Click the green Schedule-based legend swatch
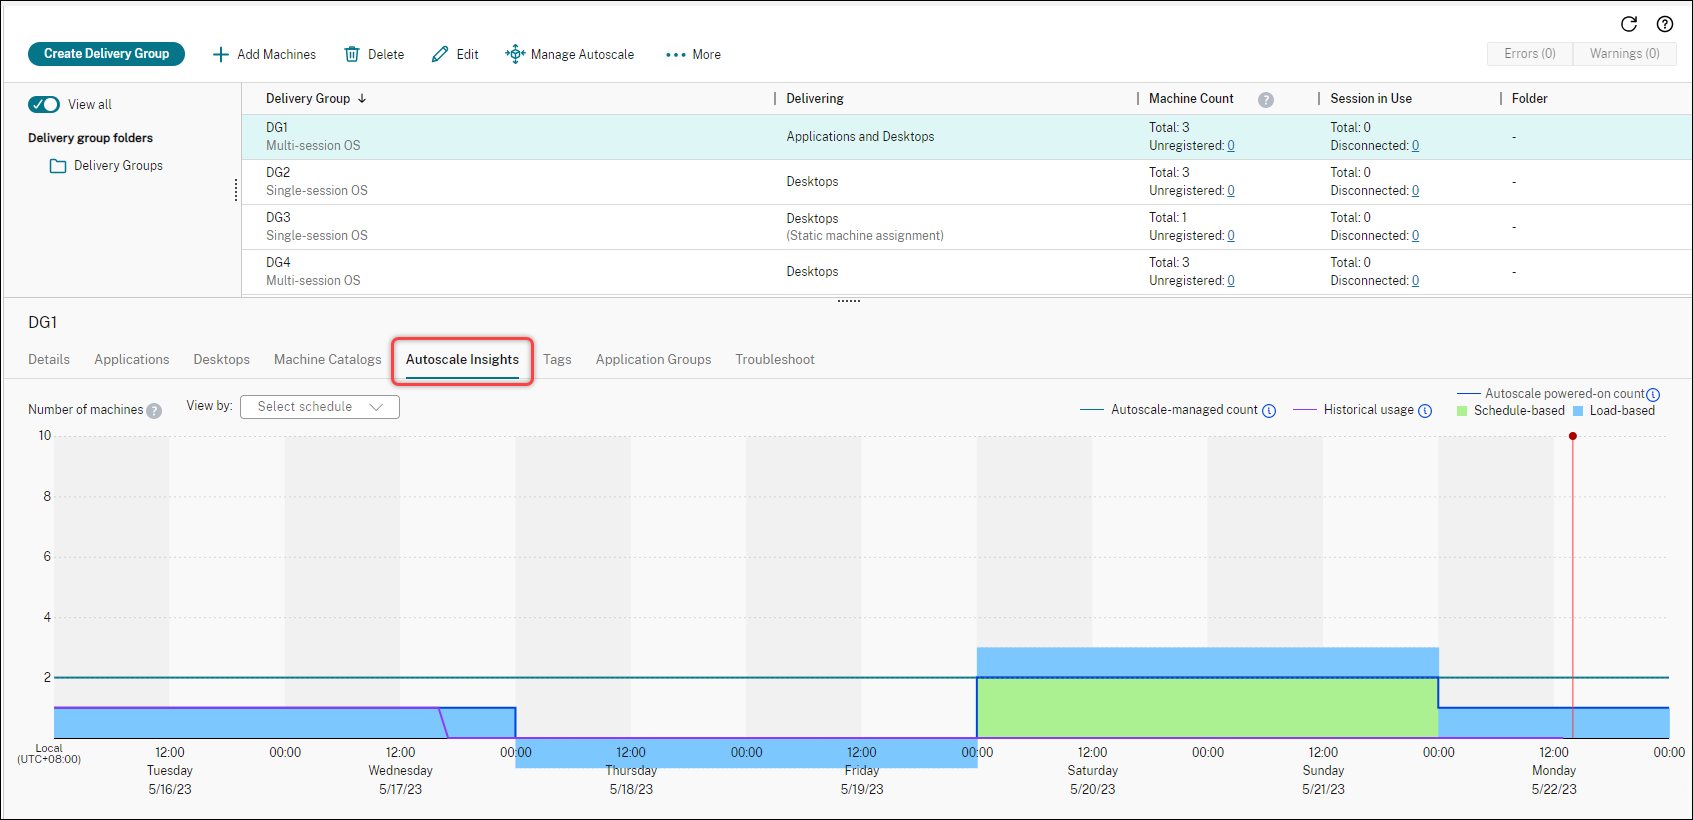1693x820 pixels. [x=1462, y=411]
